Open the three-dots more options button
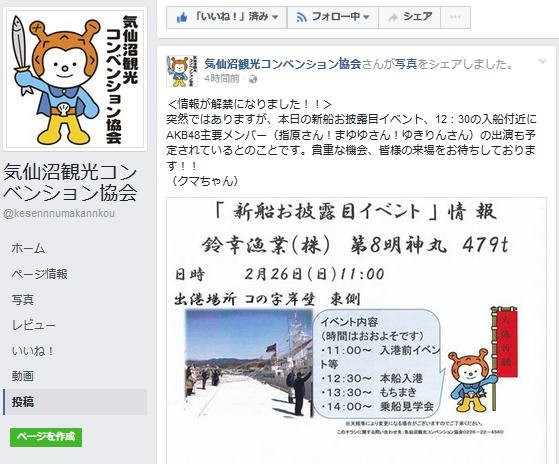Viewport: 559px width, 464px height. pos(455,17)
